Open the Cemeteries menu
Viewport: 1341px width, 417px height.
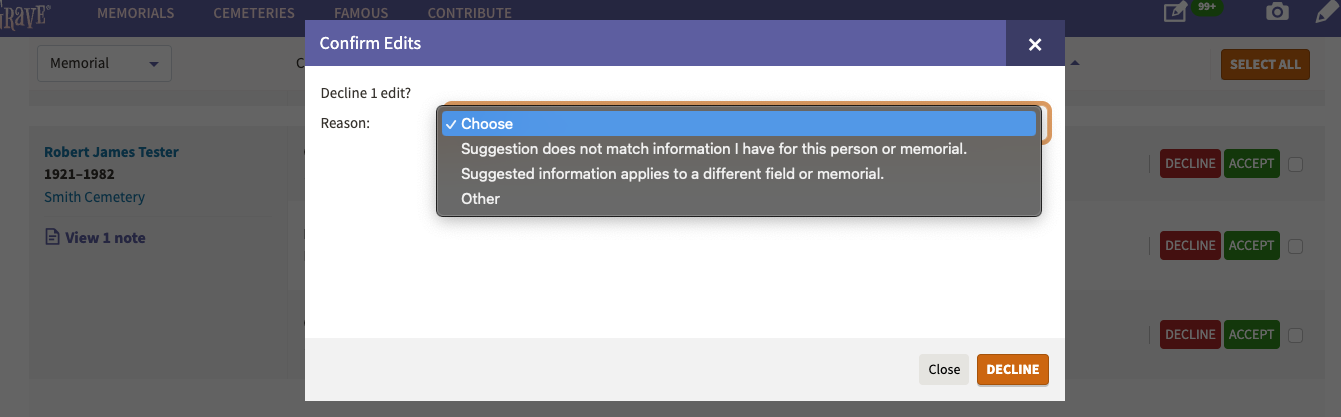[x=254, y=13]
